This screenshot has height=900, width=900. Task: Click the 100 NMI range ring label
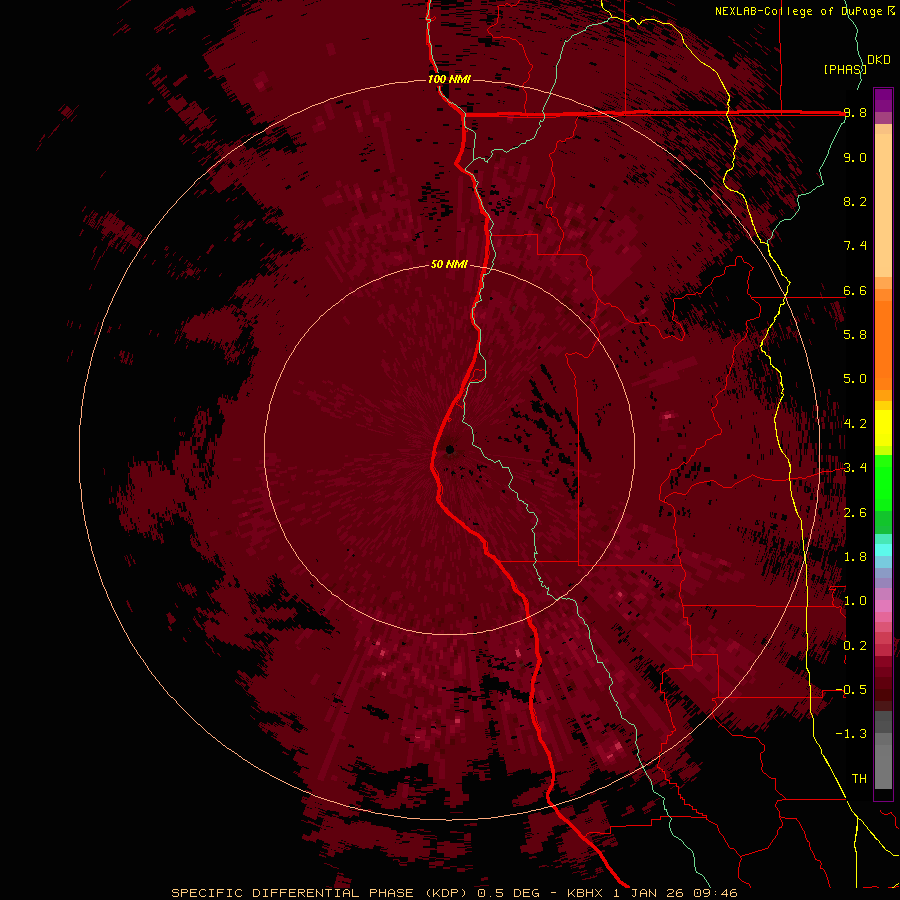(449, 79)
